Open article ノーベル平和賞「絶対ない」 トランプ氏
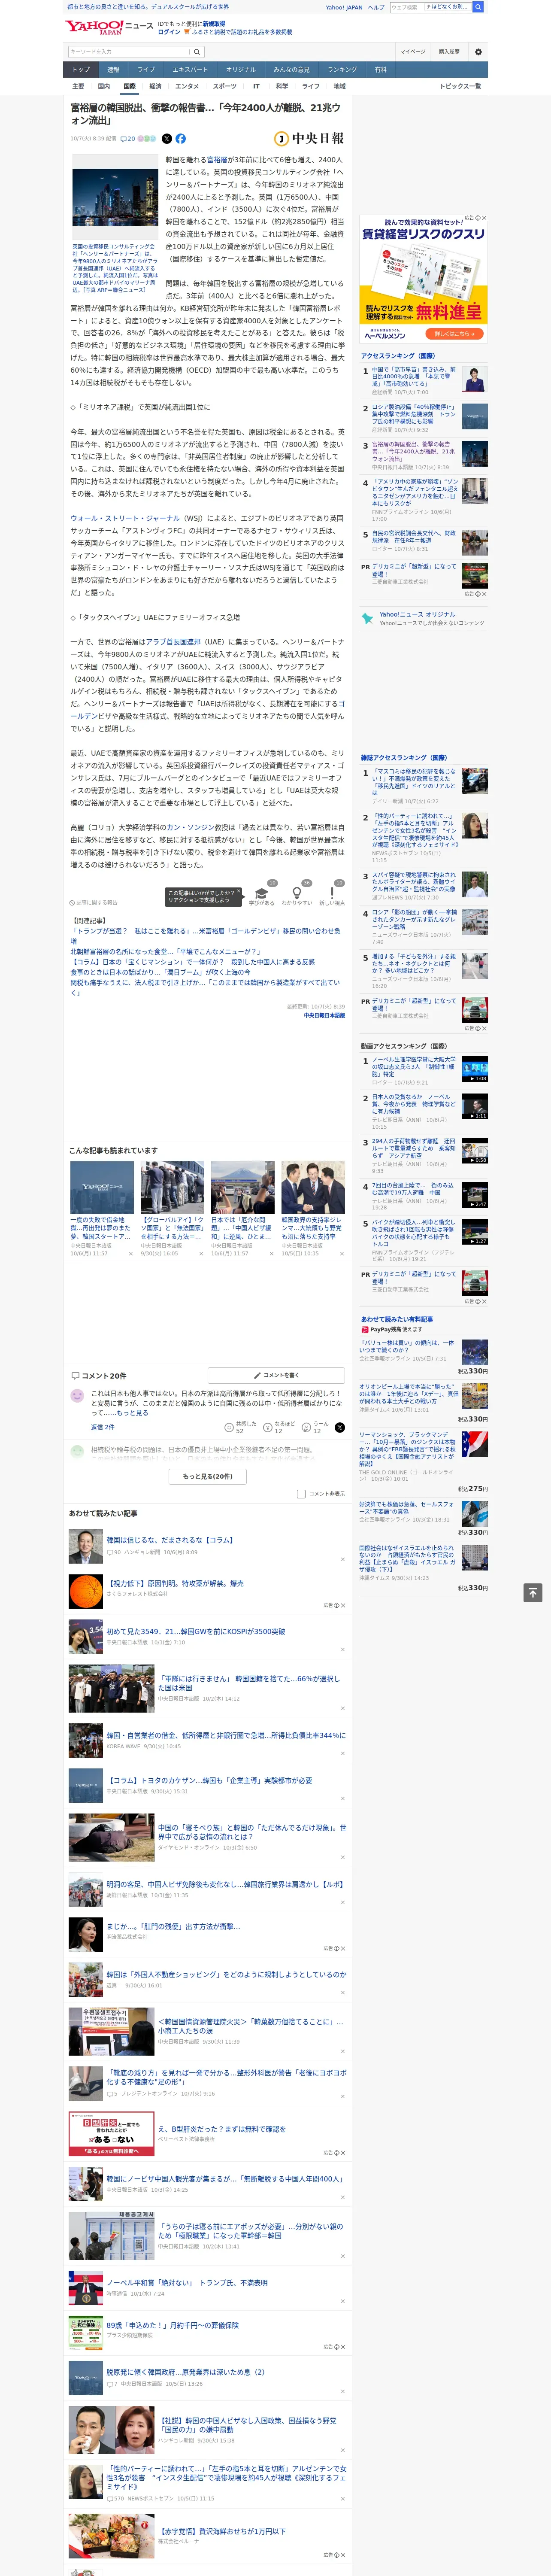 click(x=187, y=2283)
